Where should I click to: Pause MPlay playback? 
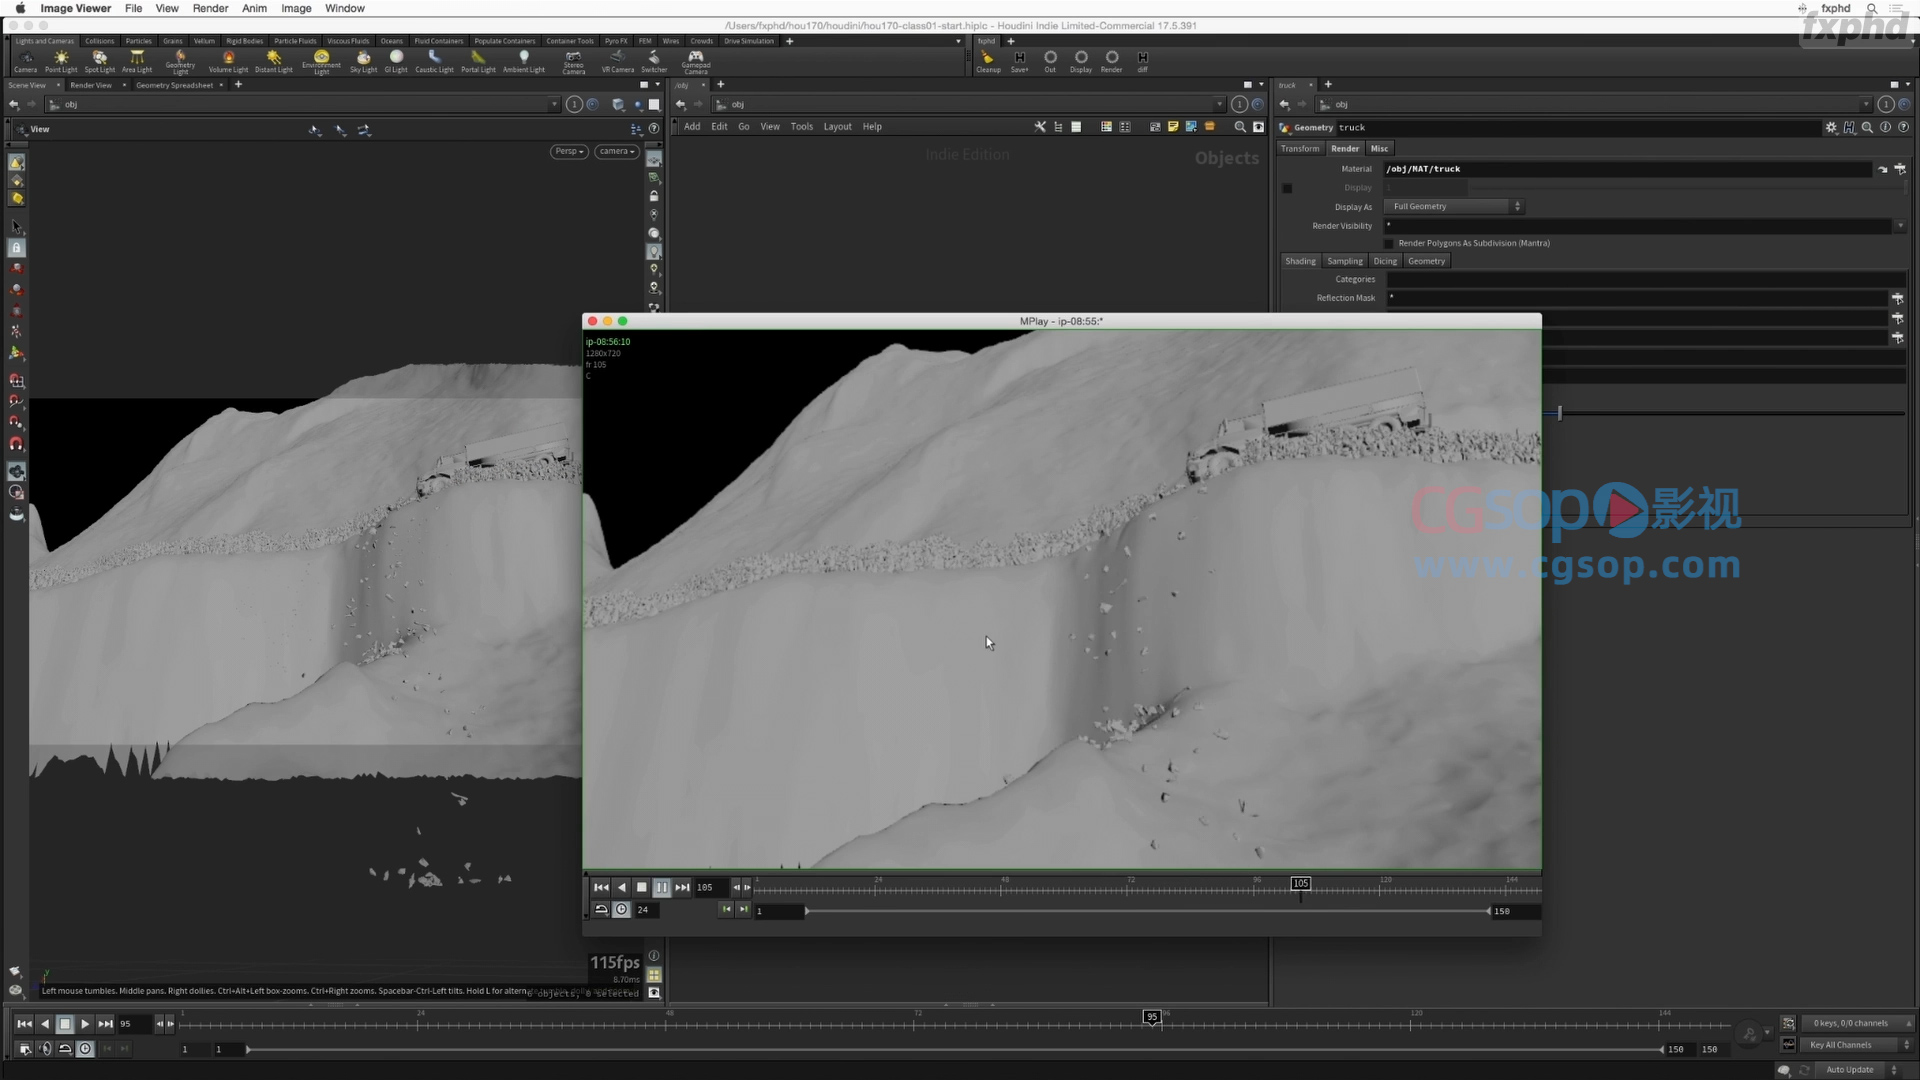click(x=661, y=887)
